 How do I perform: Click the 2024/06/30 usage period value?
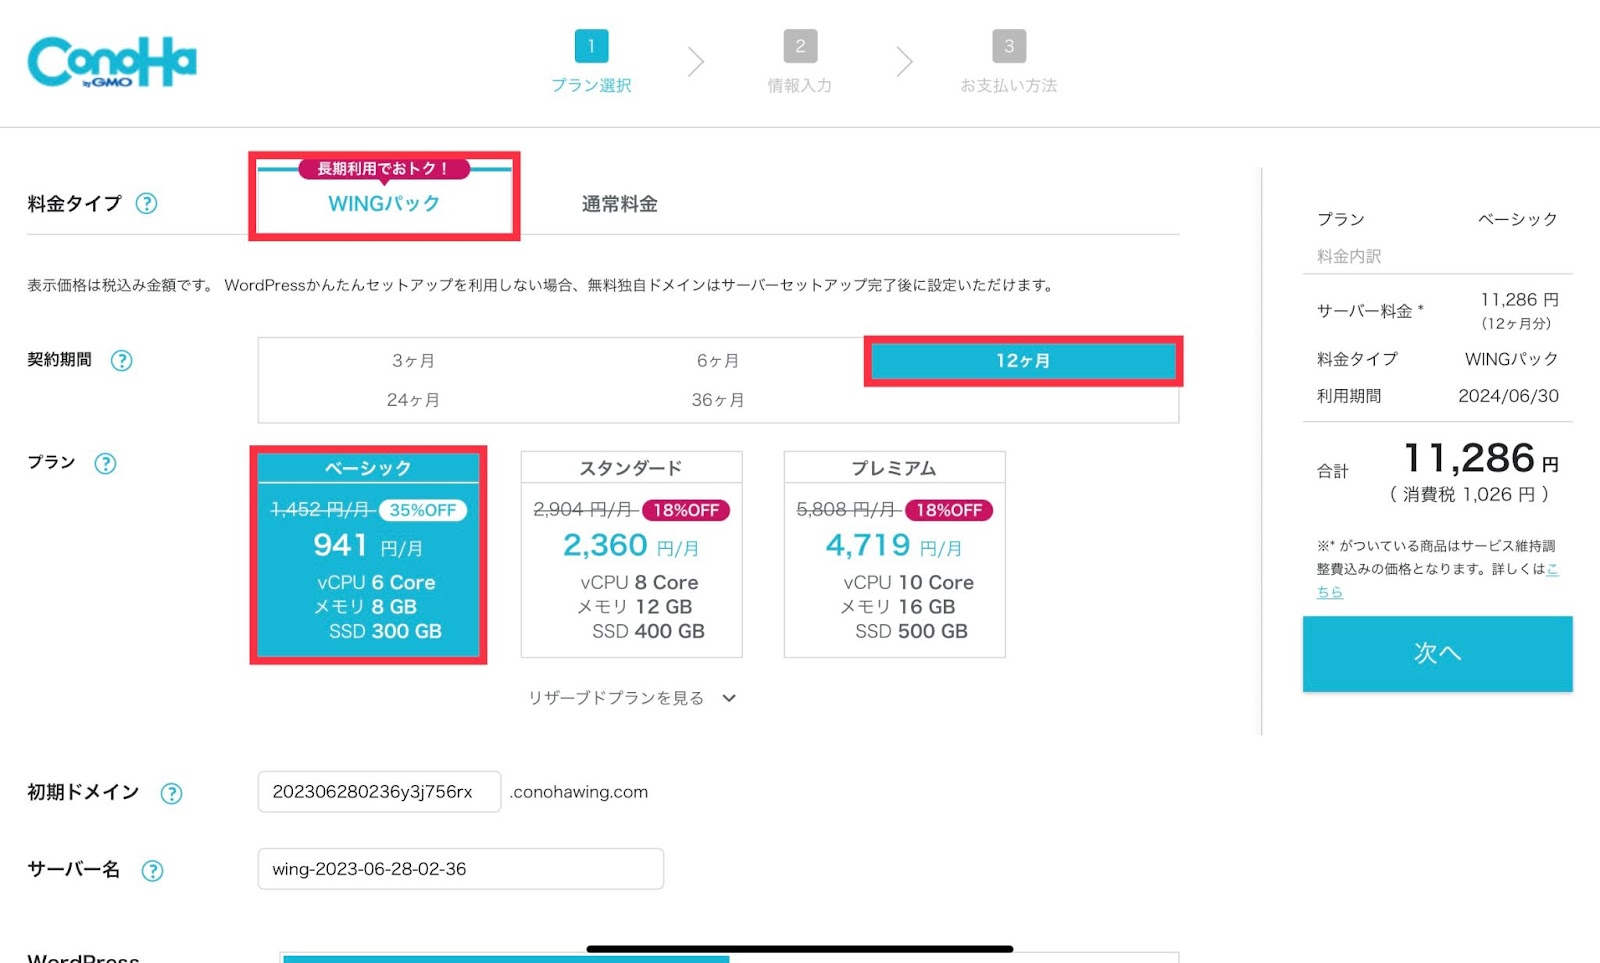coord(1508,396)
